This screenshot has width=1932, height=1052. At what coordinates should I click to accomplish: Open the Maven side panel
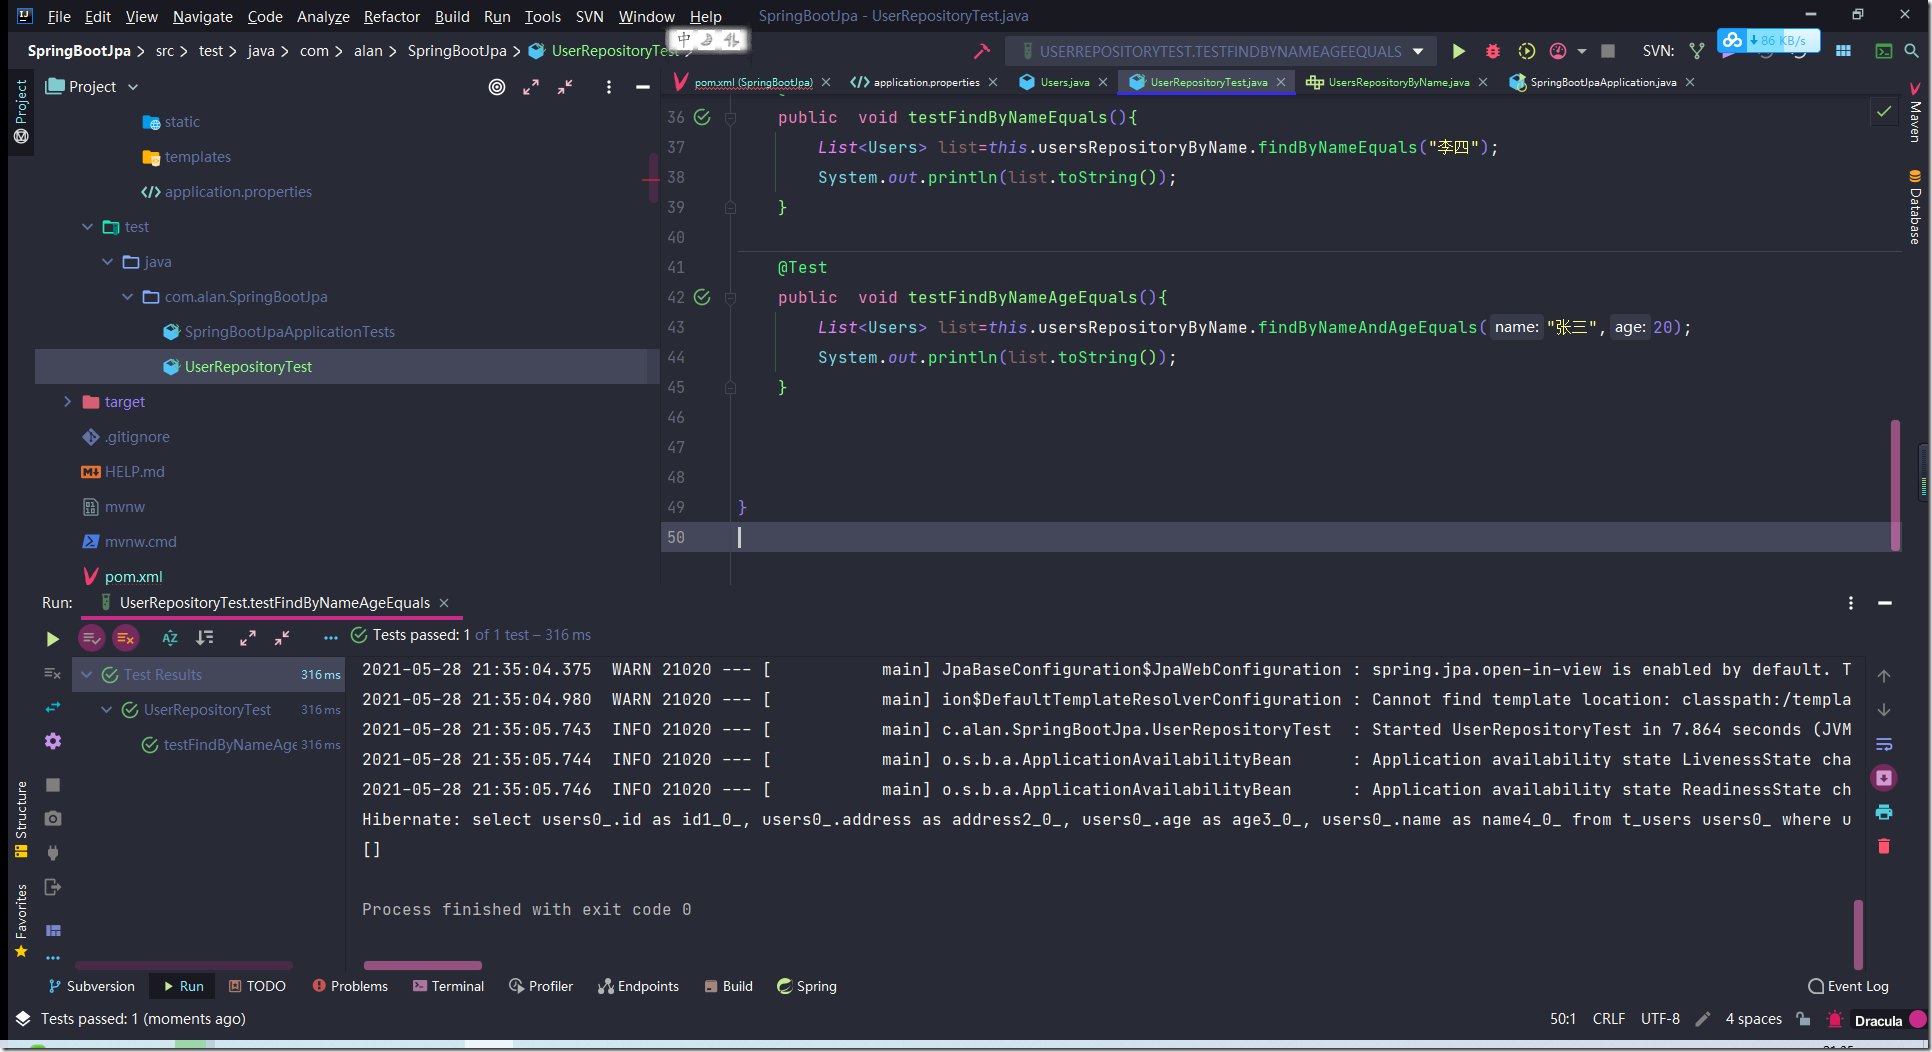coord(1915,112)
